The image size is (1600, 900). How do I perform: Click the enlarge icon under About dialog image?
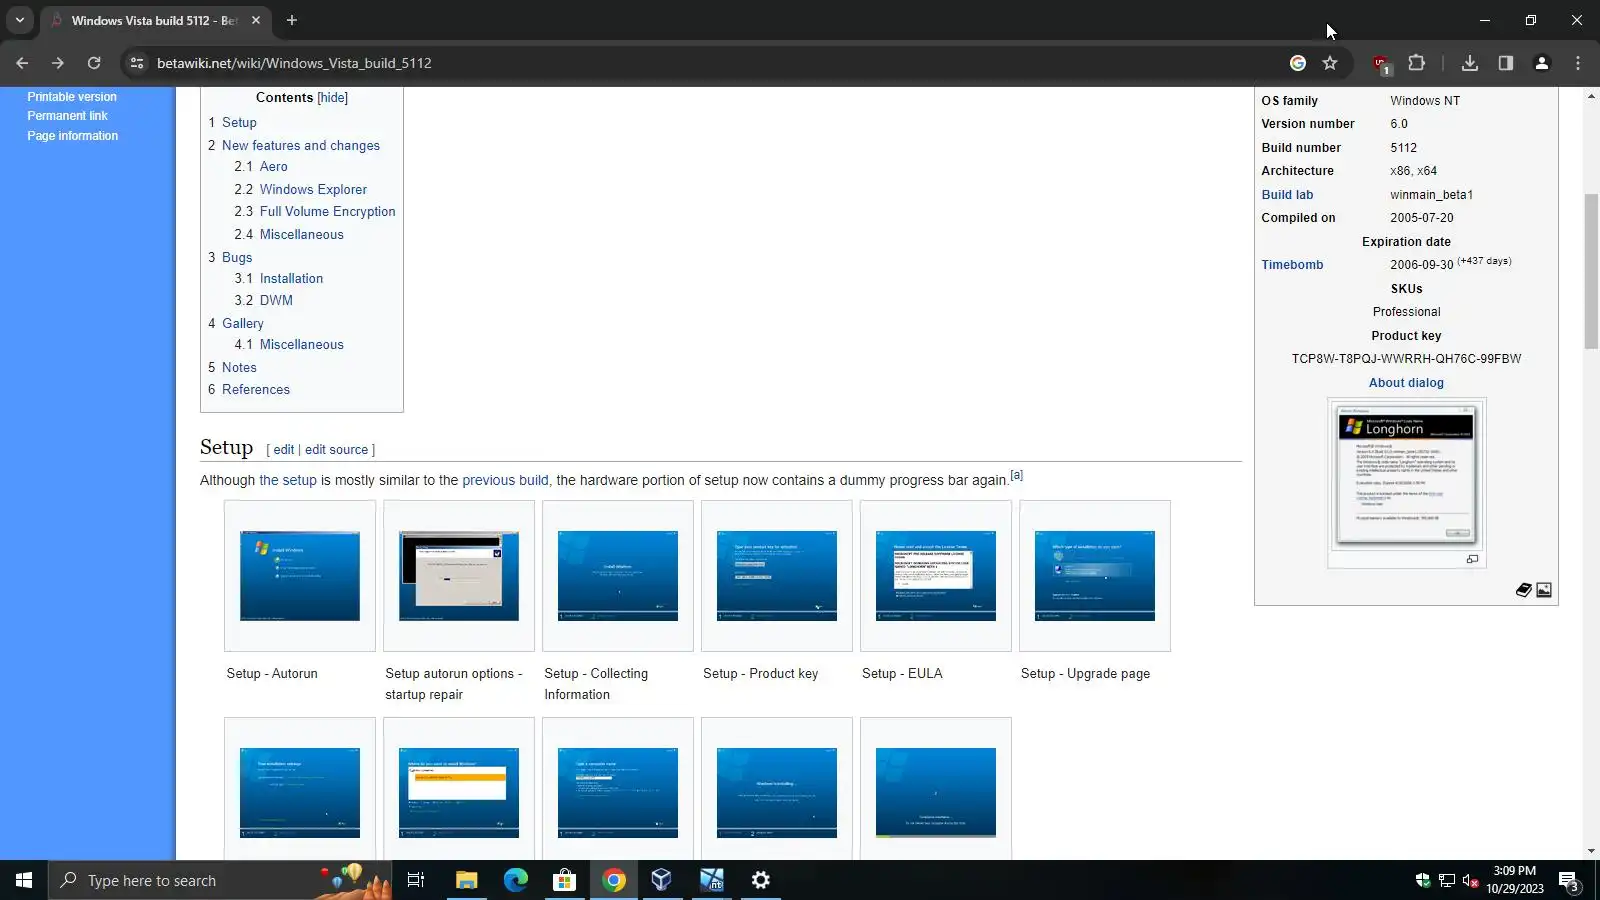pyautogui.click(x=1472, y=559)
